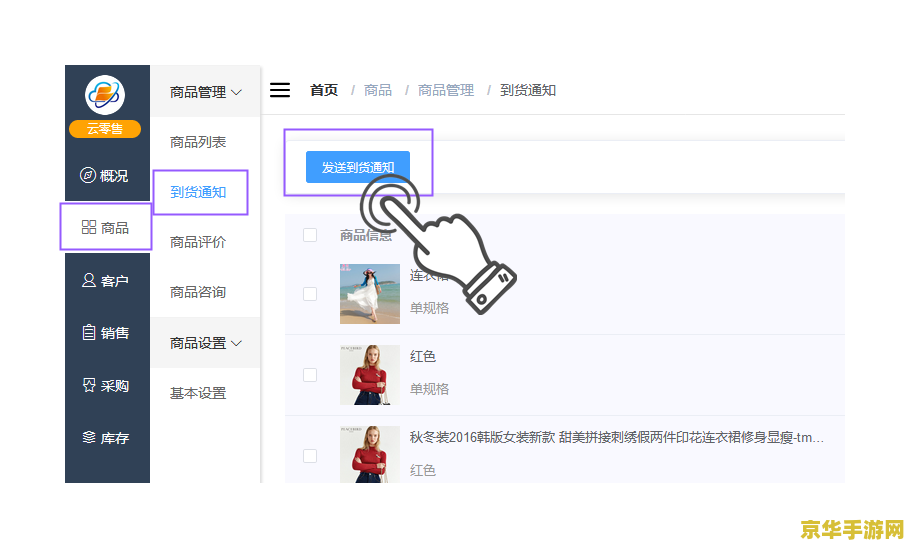Collapse the 商品管理 group
Screen dimensions: 910x548
[205, 92]
